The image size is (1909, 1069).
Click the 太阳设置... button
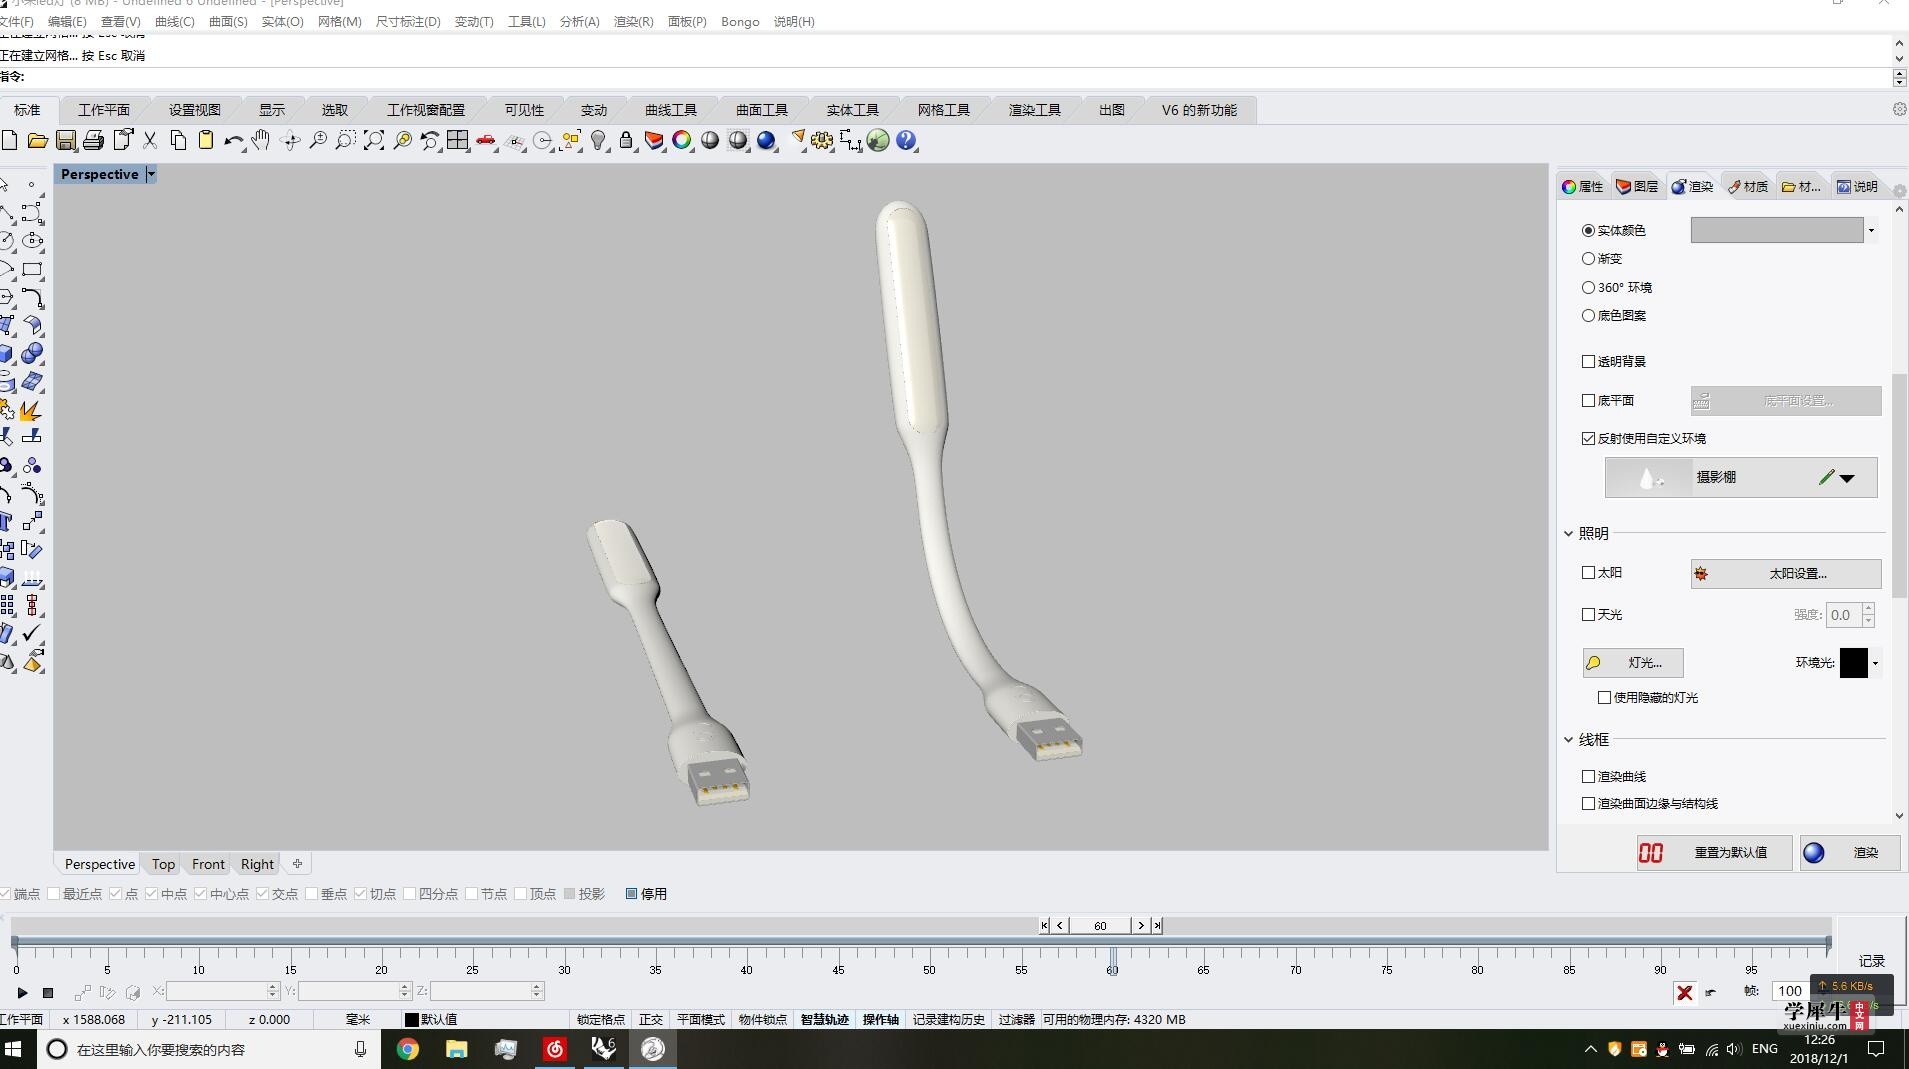point(1785,573)
